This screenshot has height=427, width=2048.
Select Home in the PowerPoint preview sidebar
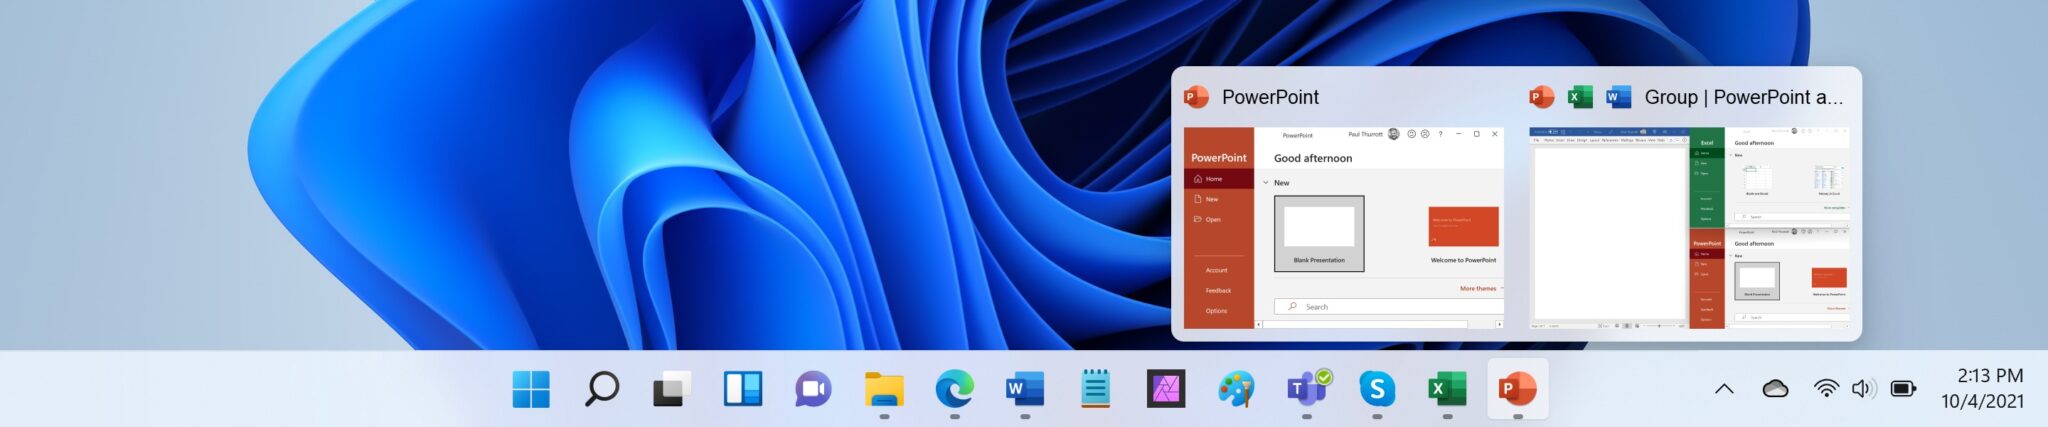tap(1219, 179)
